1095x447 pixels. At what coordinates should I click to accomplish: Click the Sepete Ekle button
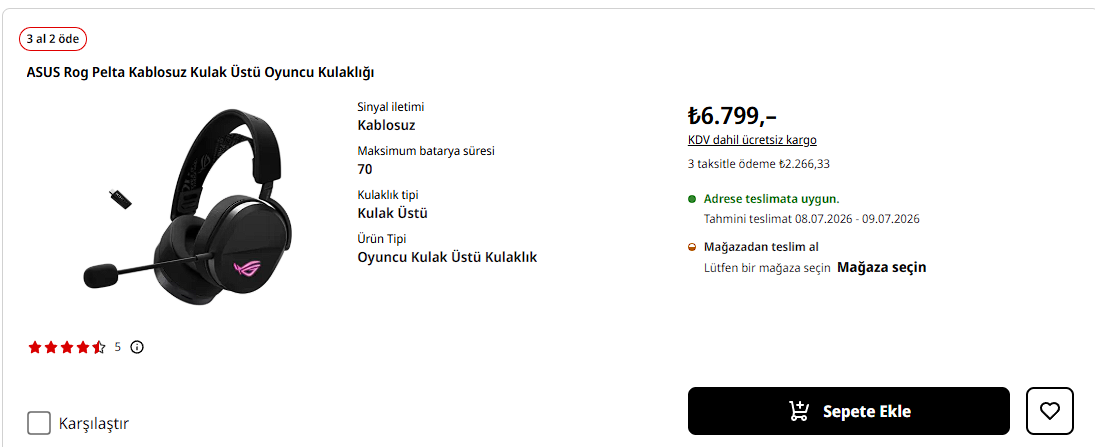[848, 411]
